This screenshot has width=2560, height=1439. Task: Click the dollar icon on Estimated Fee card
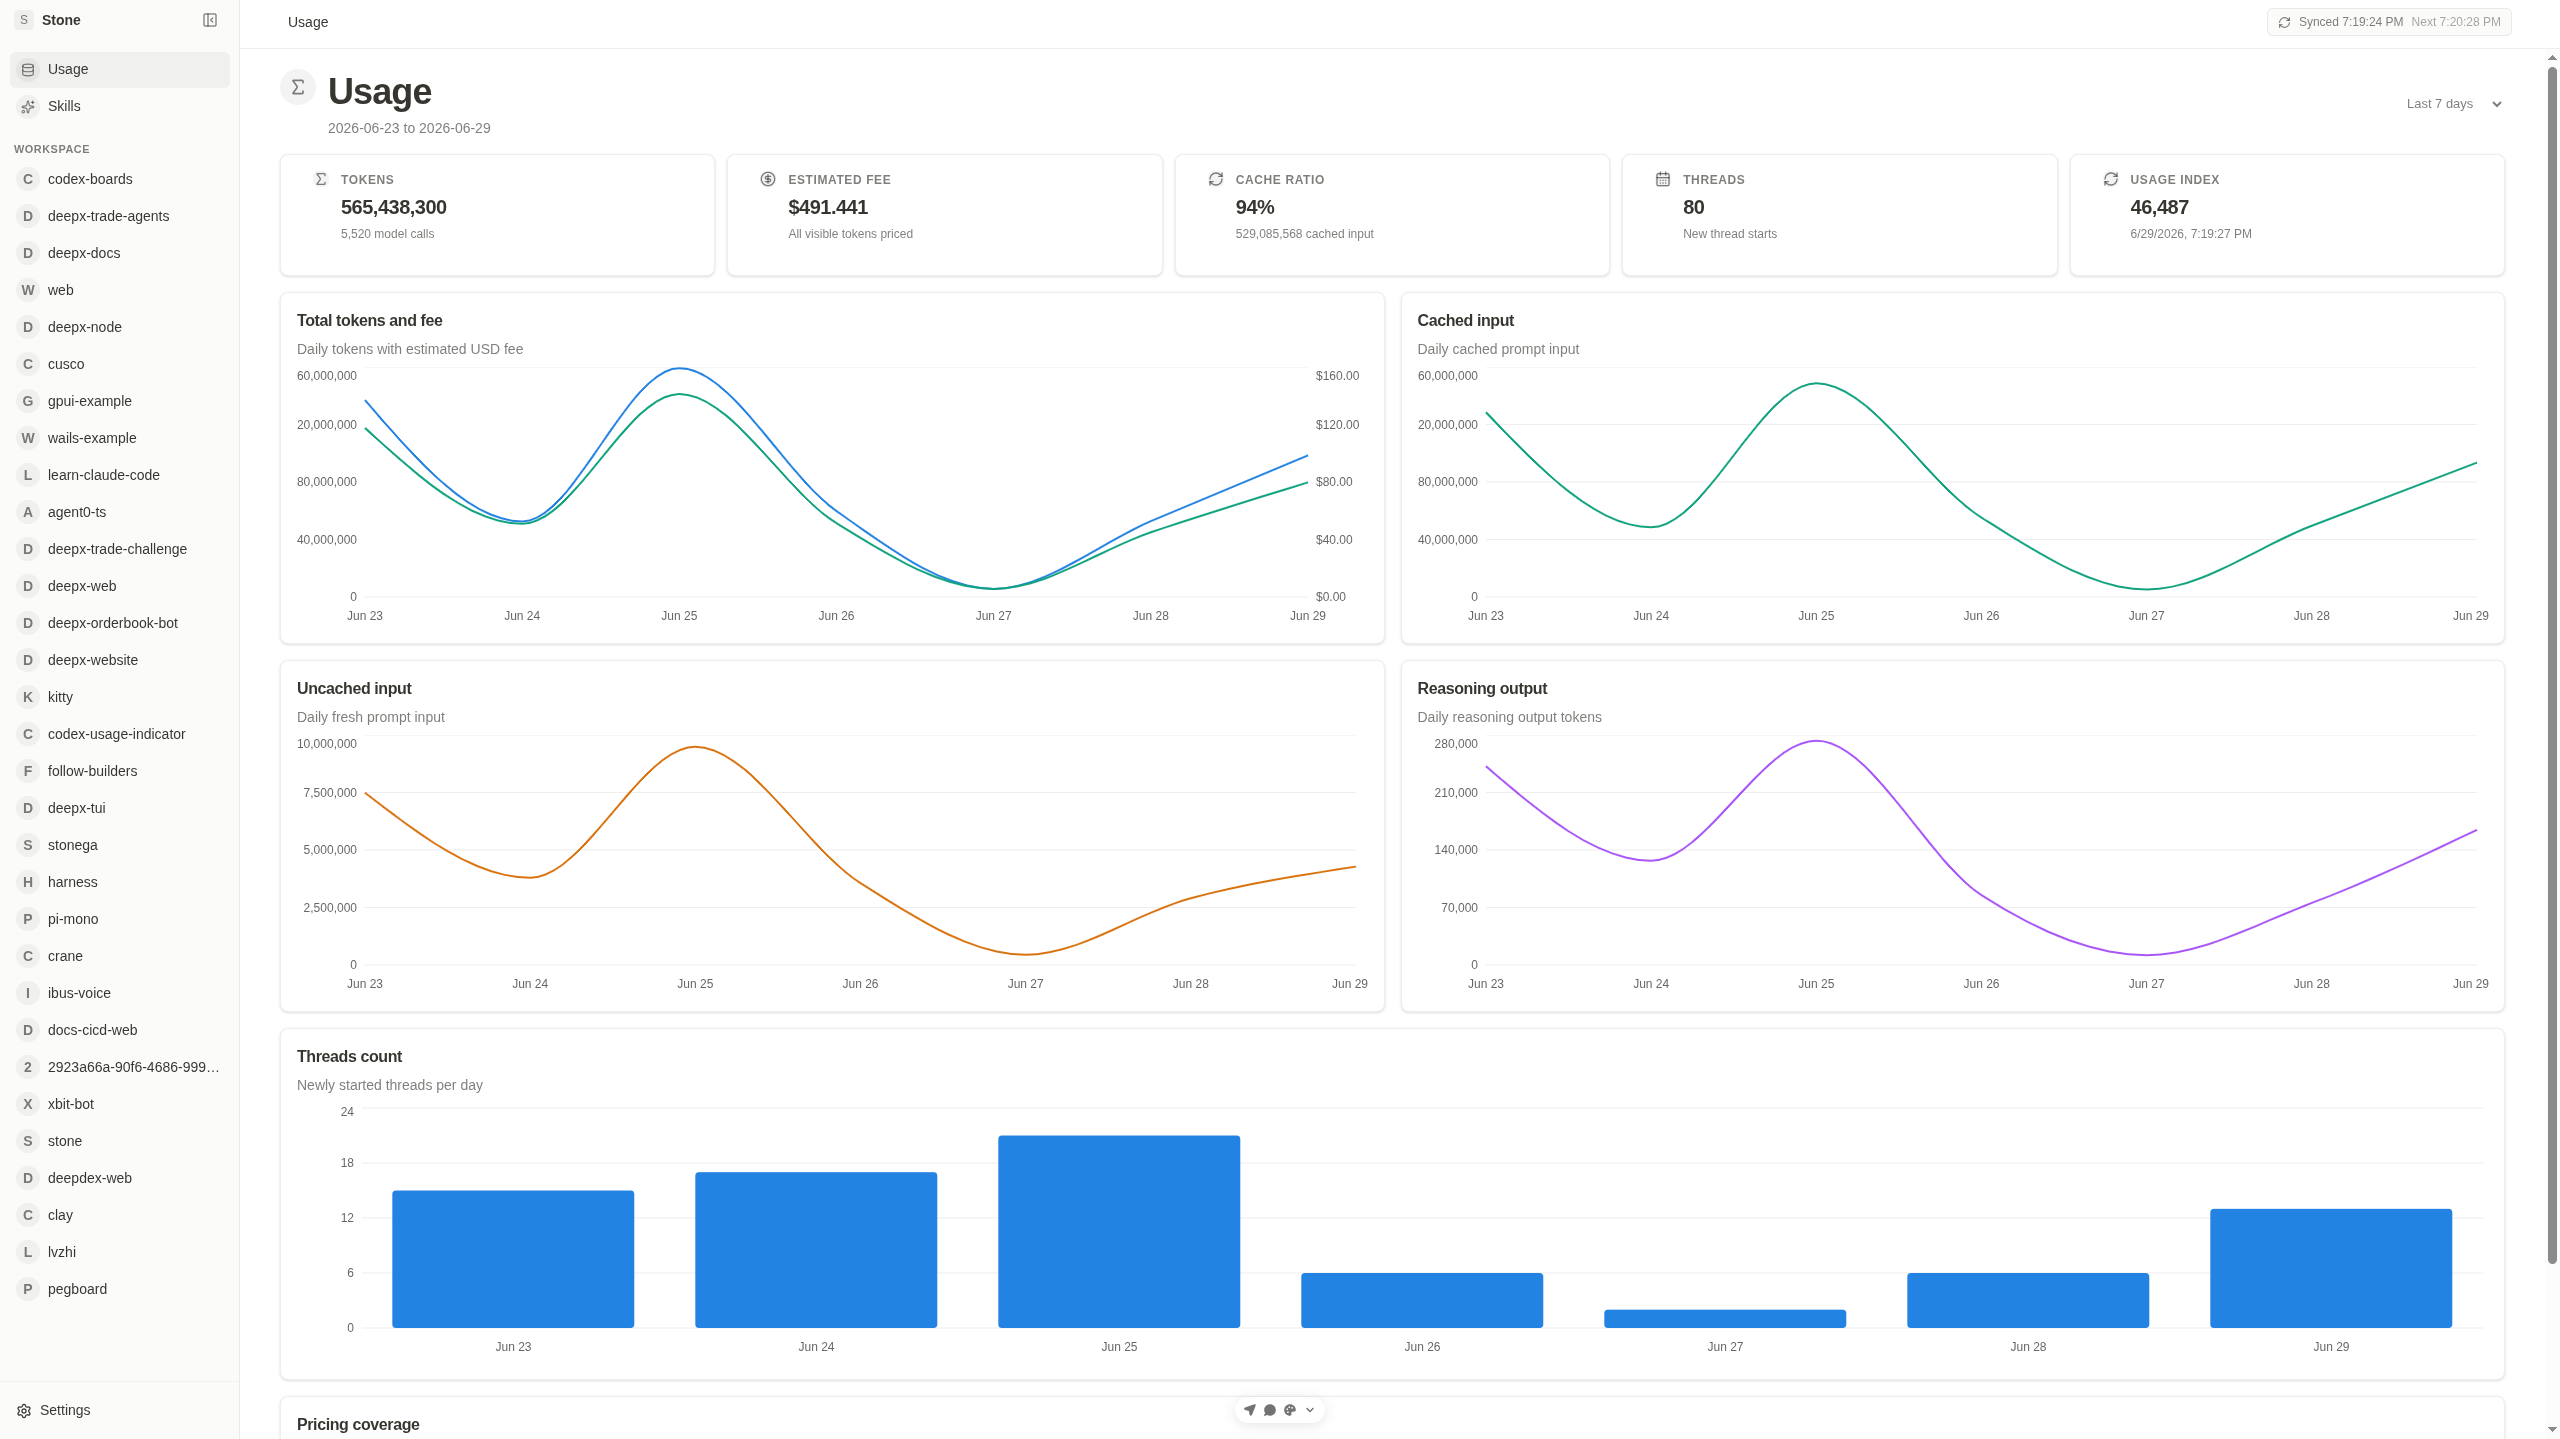(x=768, y=179)
